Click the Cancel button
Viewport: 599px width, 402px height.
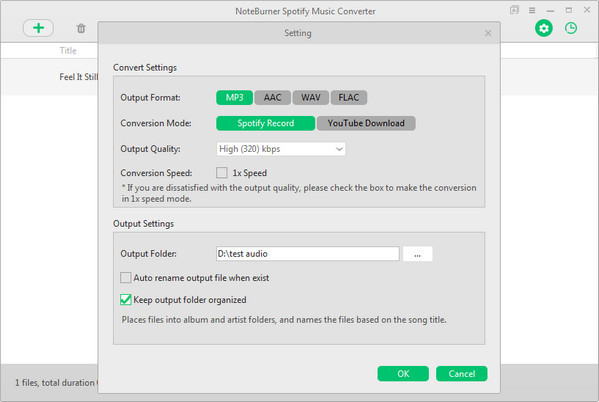click(461, 374)
